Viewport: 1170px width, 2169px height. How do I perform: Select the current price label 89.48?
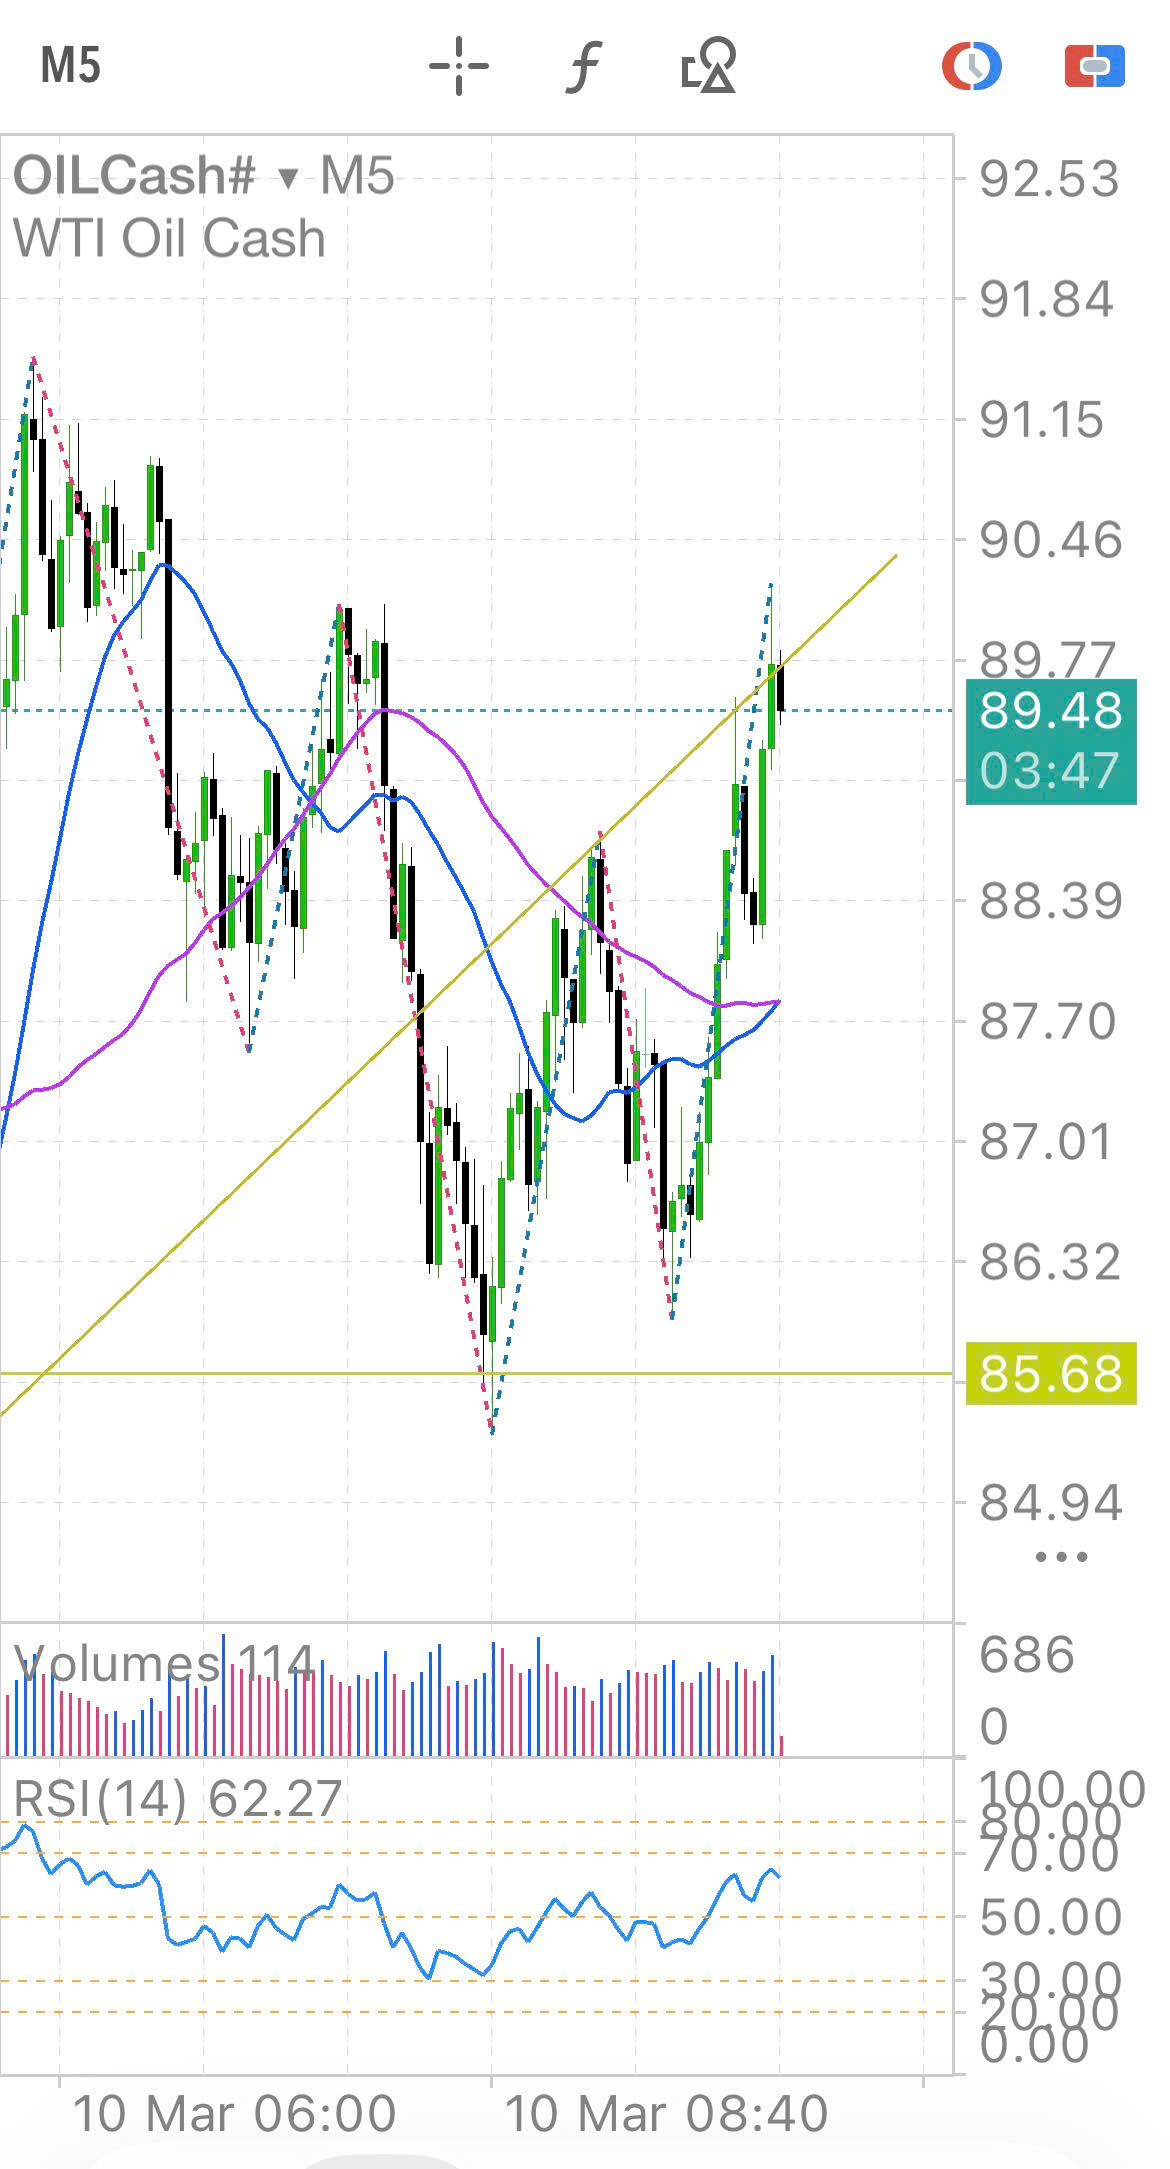tap(1050, 712)
